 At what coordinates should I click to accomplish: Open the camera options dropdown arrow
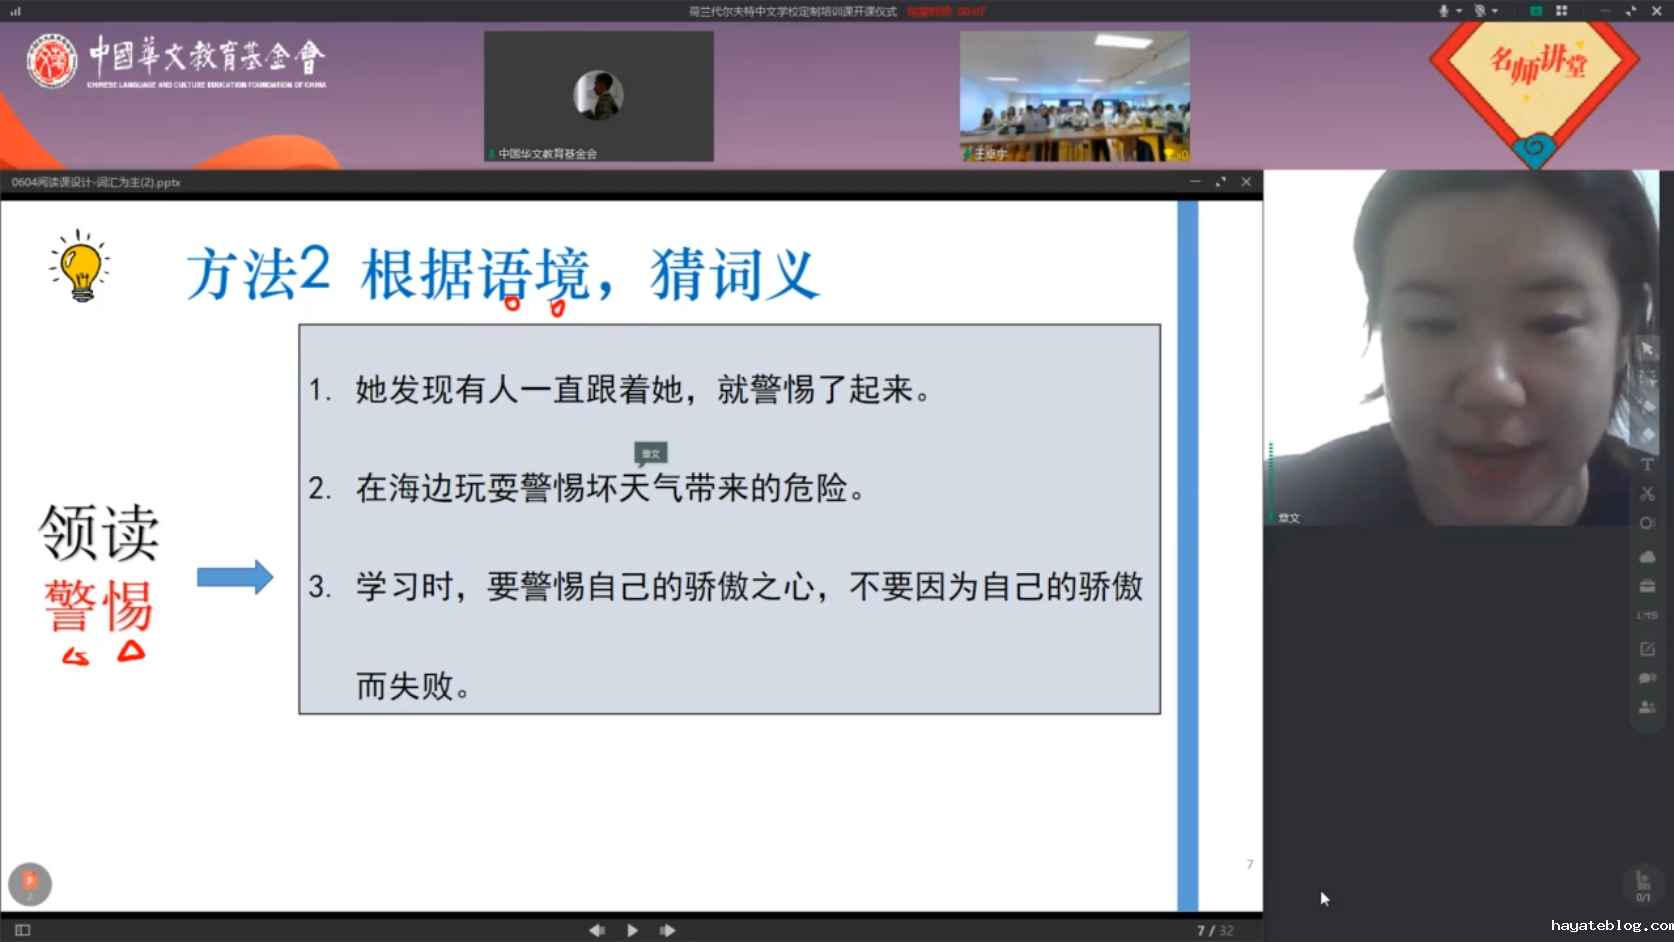(1495, 11)
